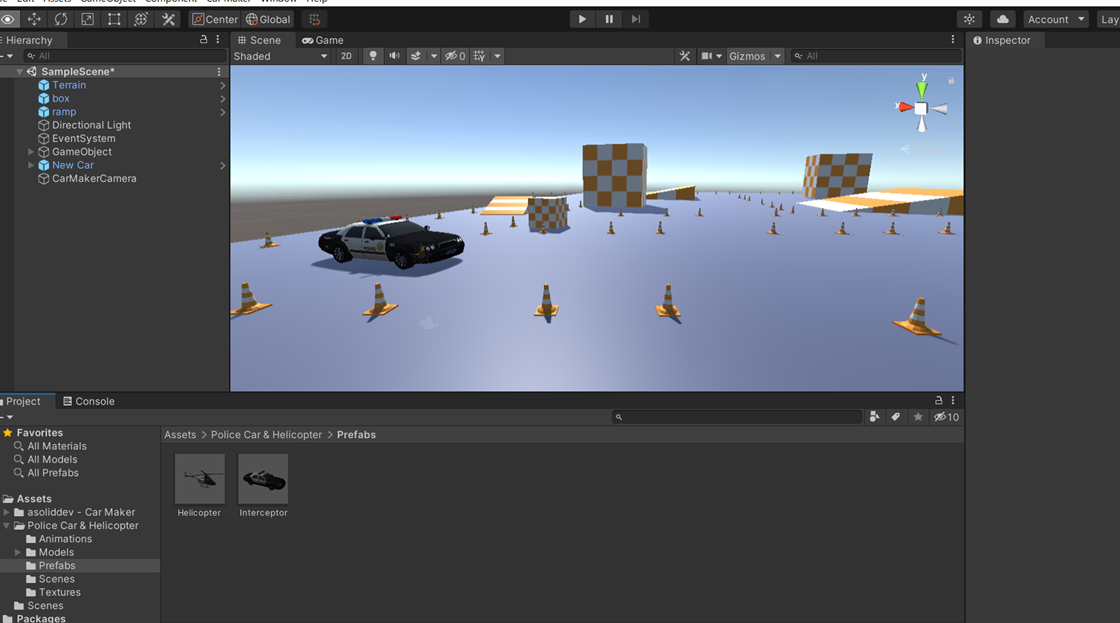Viewport: 1120px width, 623px height.
Task: Toggle scene lighting
Action: (373, 56)
